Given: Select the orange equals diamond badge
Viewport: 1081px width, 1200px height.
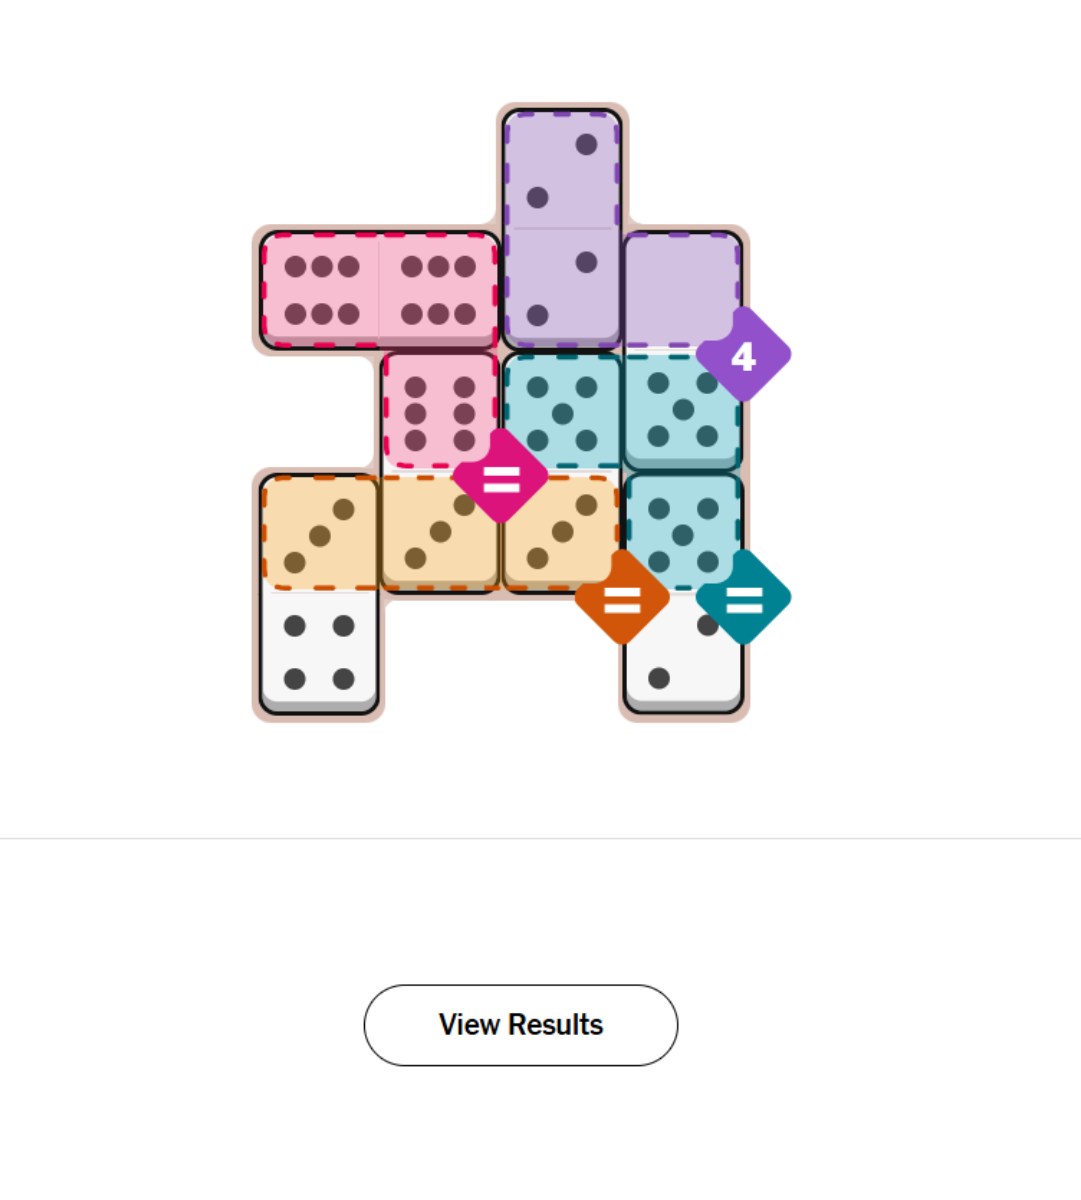Looking at the screenshot, I should 622,599.
